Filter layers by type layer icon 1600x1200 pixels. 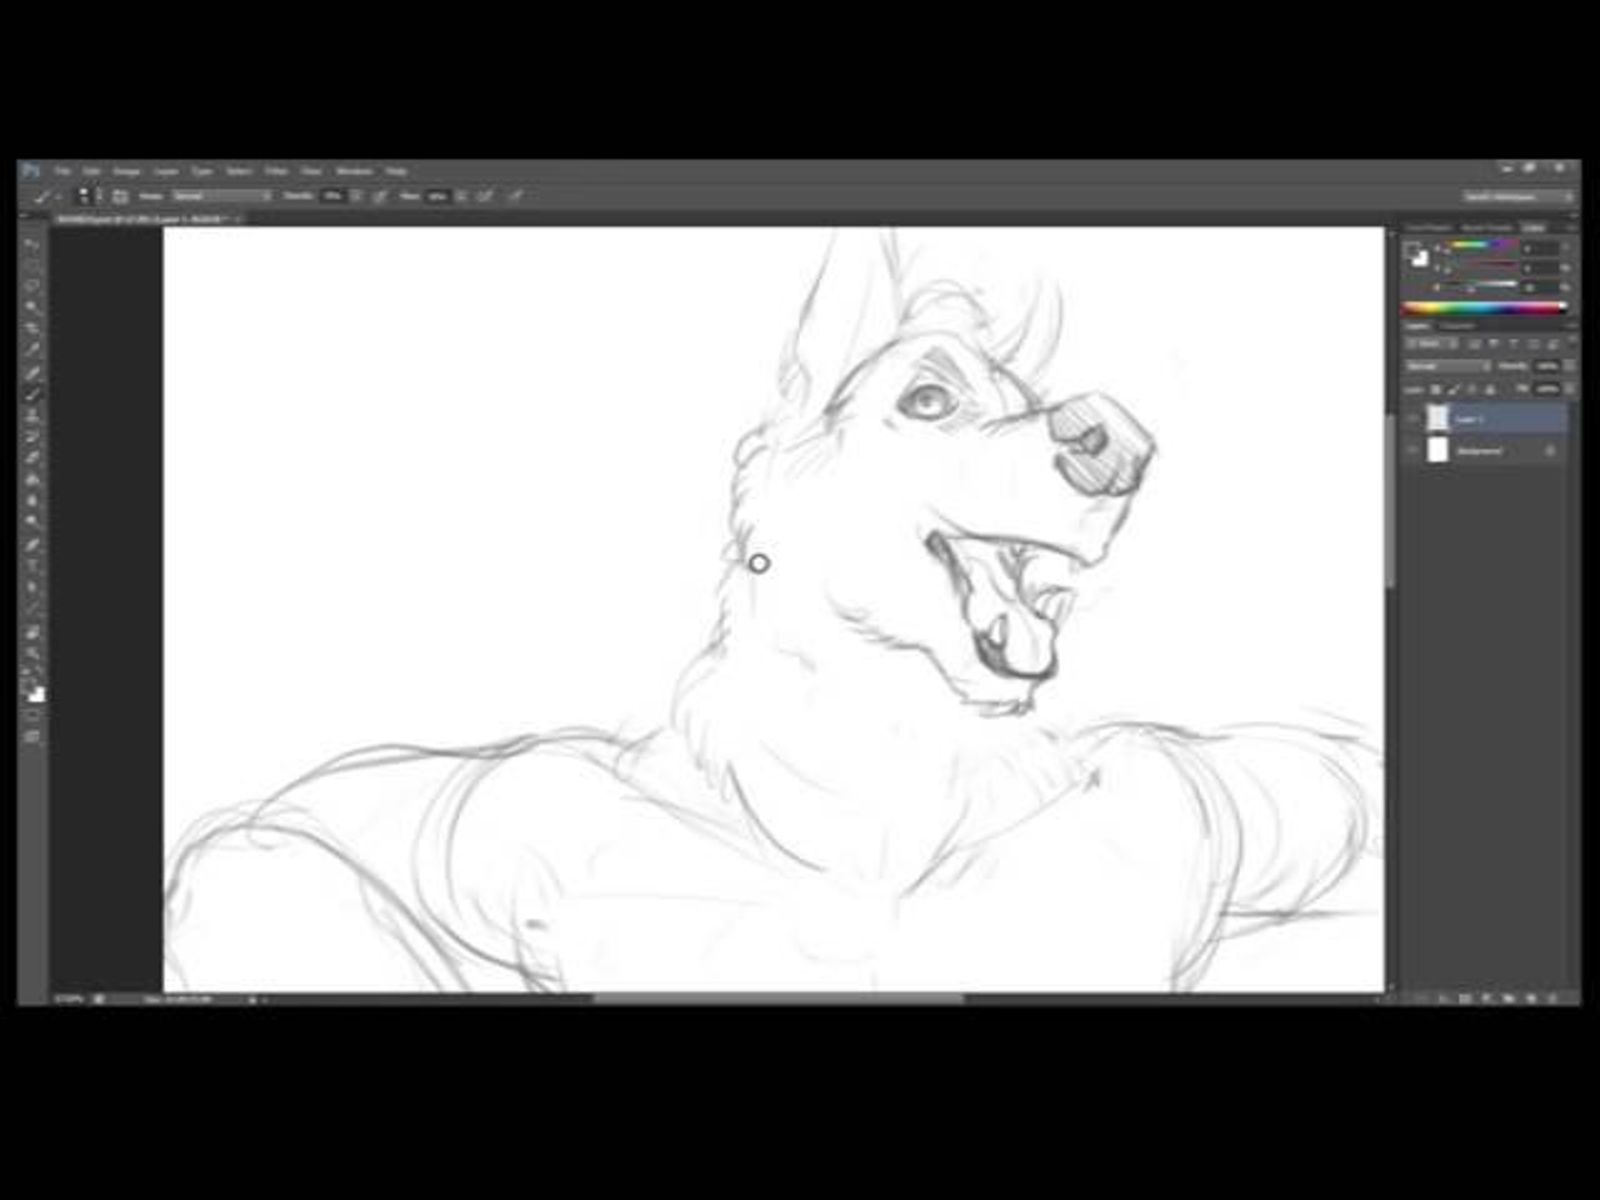pyautogui.click(x=1513, y=344)
